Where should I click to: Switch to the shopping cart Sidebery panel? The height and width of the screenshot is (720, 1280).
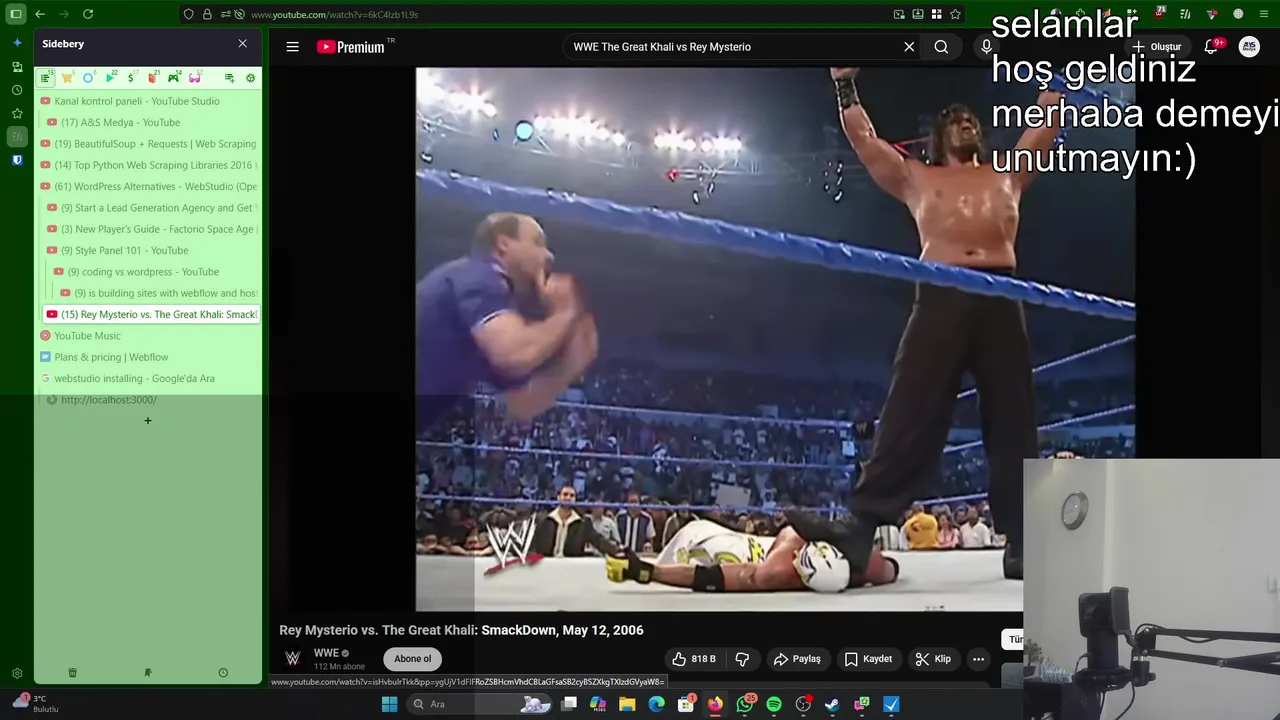(67, 77)
